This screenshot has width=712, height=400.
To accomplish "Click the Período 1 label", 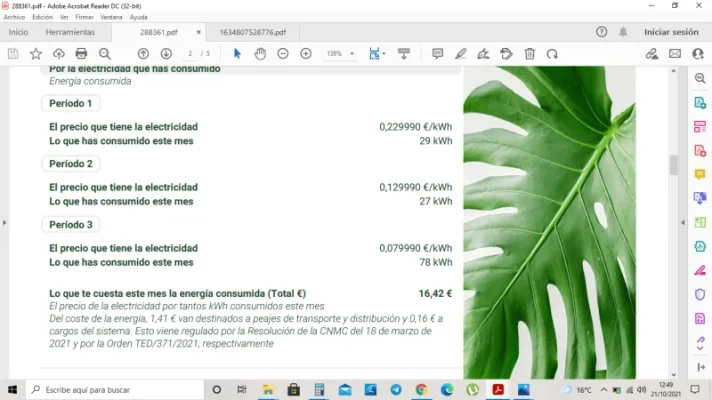I will [x=70, y=104].
